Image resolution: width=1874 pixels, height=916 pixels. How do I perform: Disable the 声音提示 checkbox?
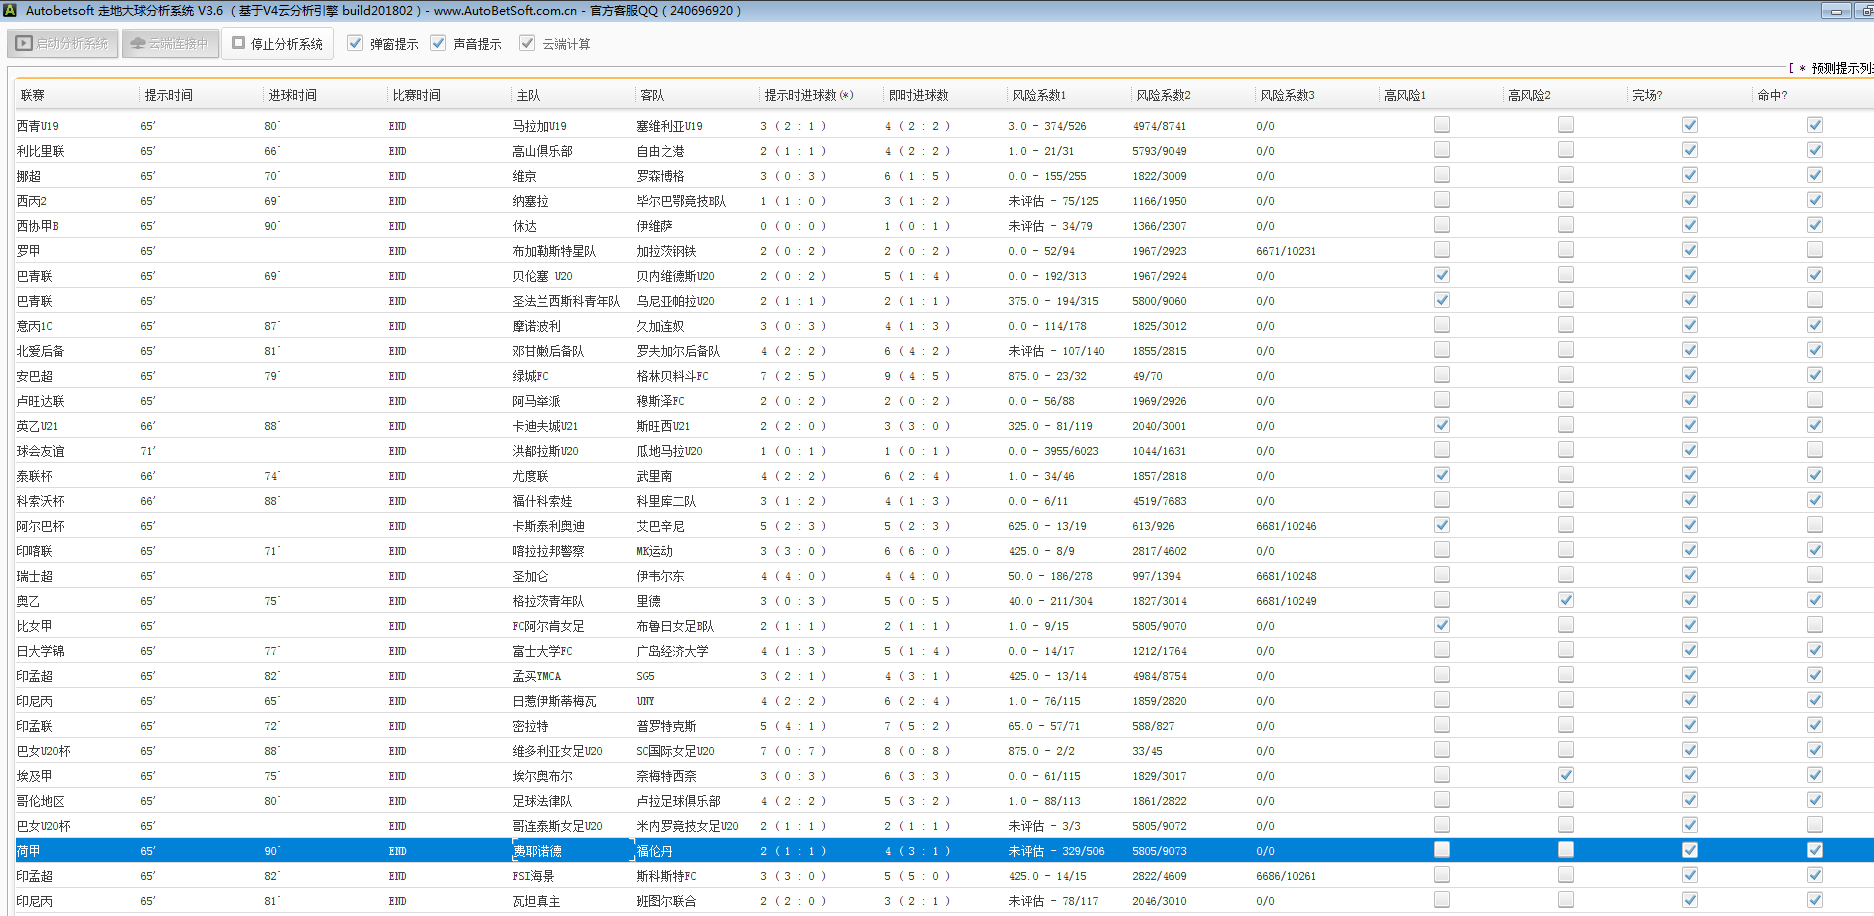click(x=438, y=44)
